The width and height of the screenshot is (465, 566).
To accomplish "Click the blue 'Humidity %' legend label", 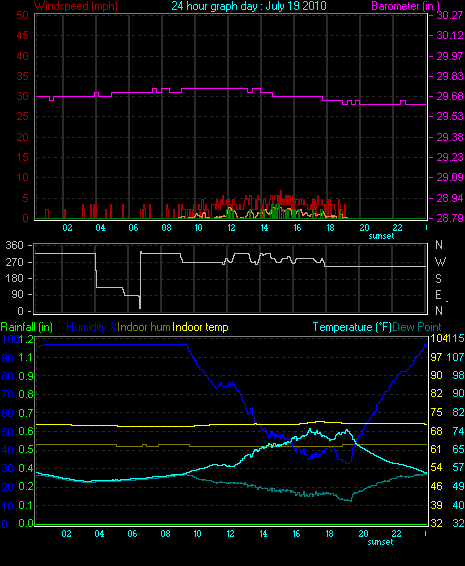I will [92, 327].
